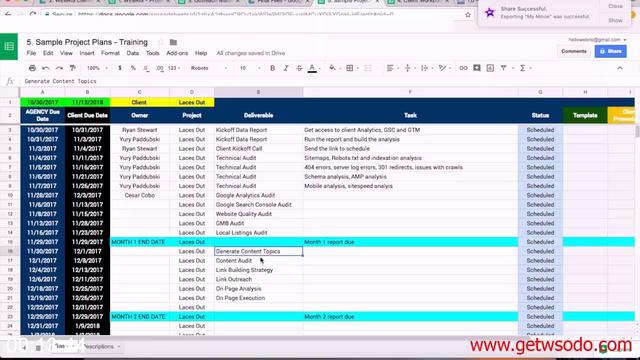Click Show in the Share Successful notification
Viewport: 640px width, 360px height.
coord(615,20)
